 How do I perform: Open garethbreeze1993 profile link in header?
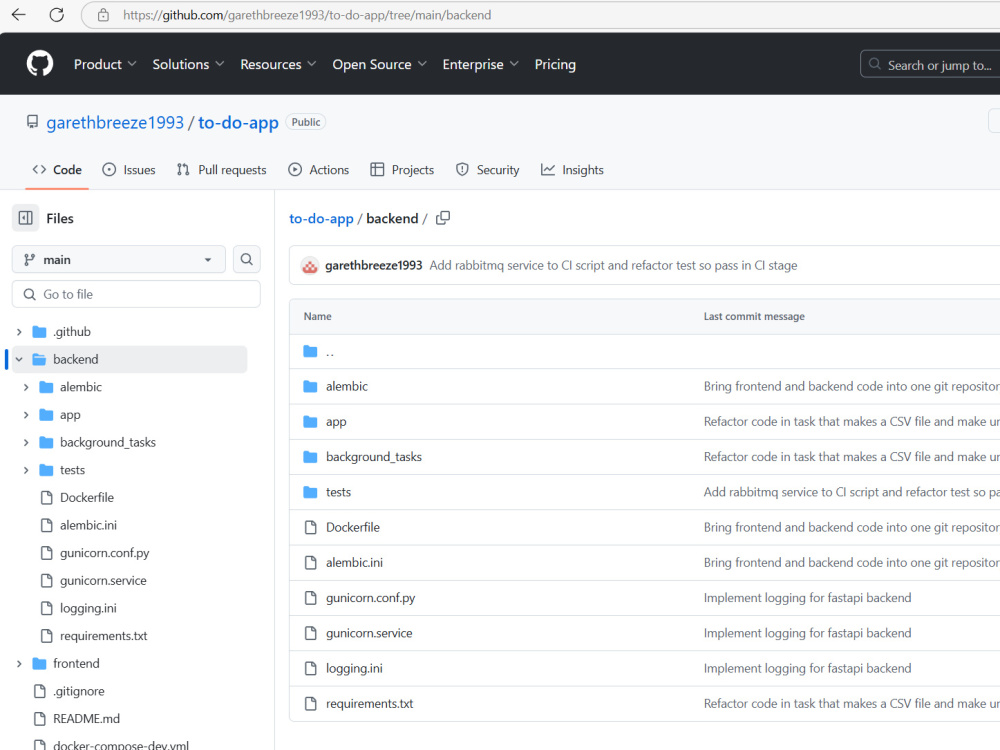[115, 122]
